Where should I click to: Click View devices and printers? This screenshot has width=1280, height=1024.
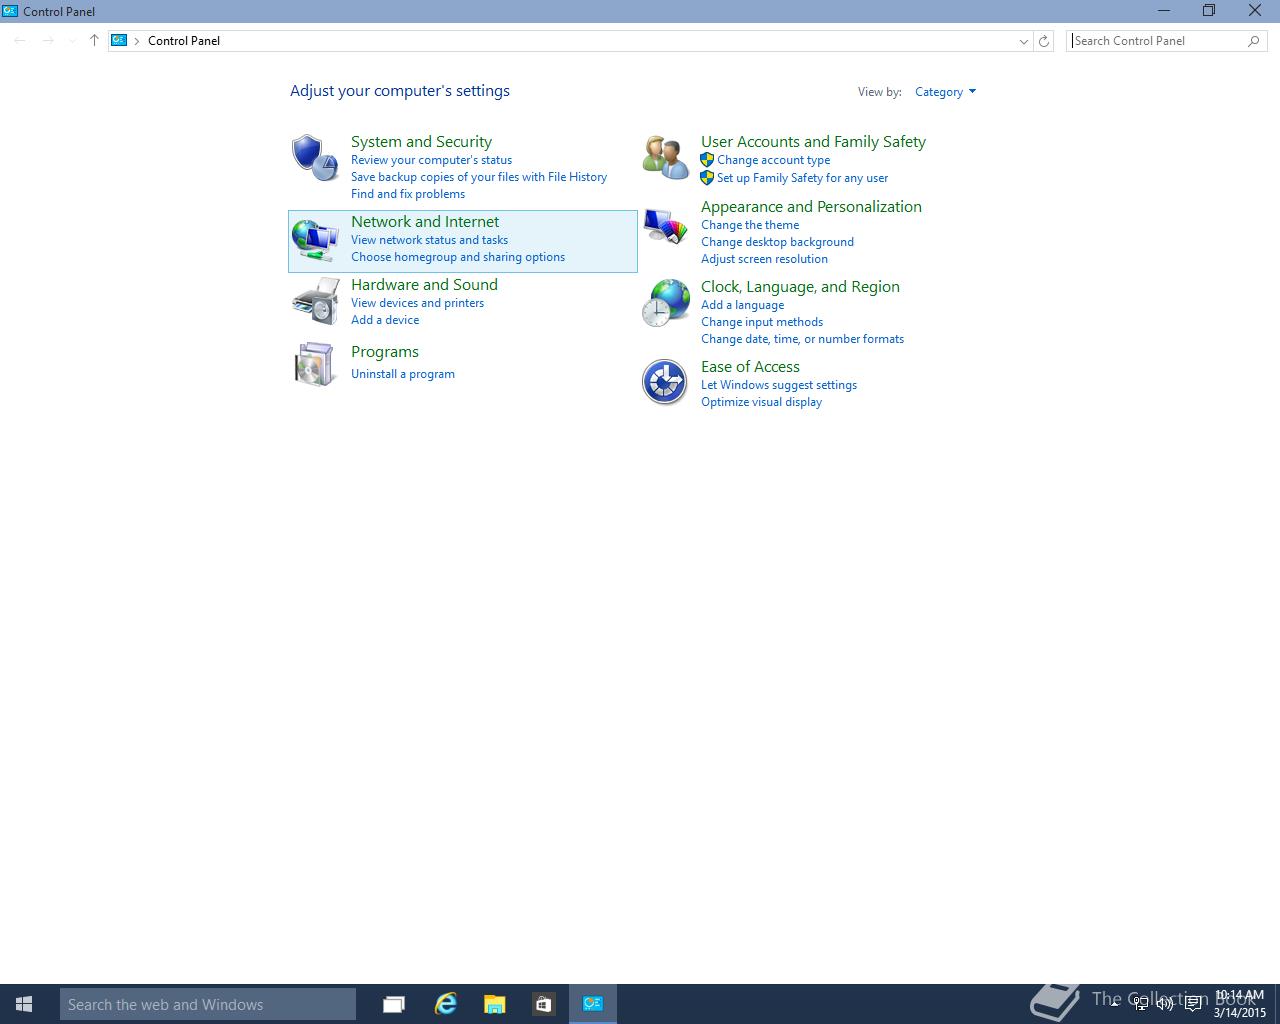pyautogui.click(x=417, y=303)
